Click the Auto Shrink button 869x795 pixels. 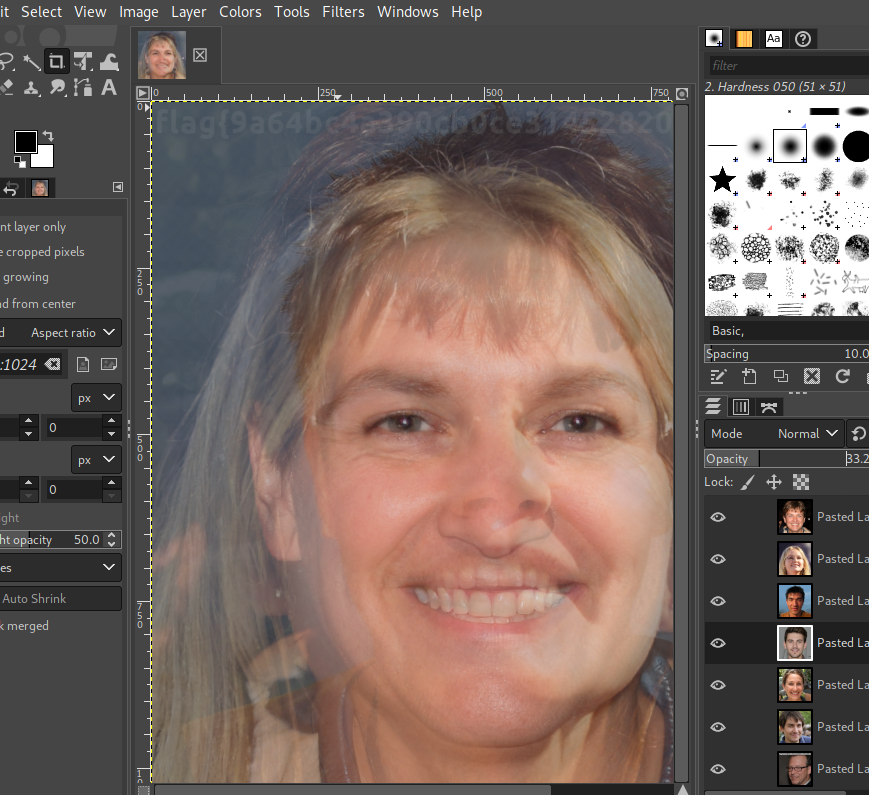point(60,599)
